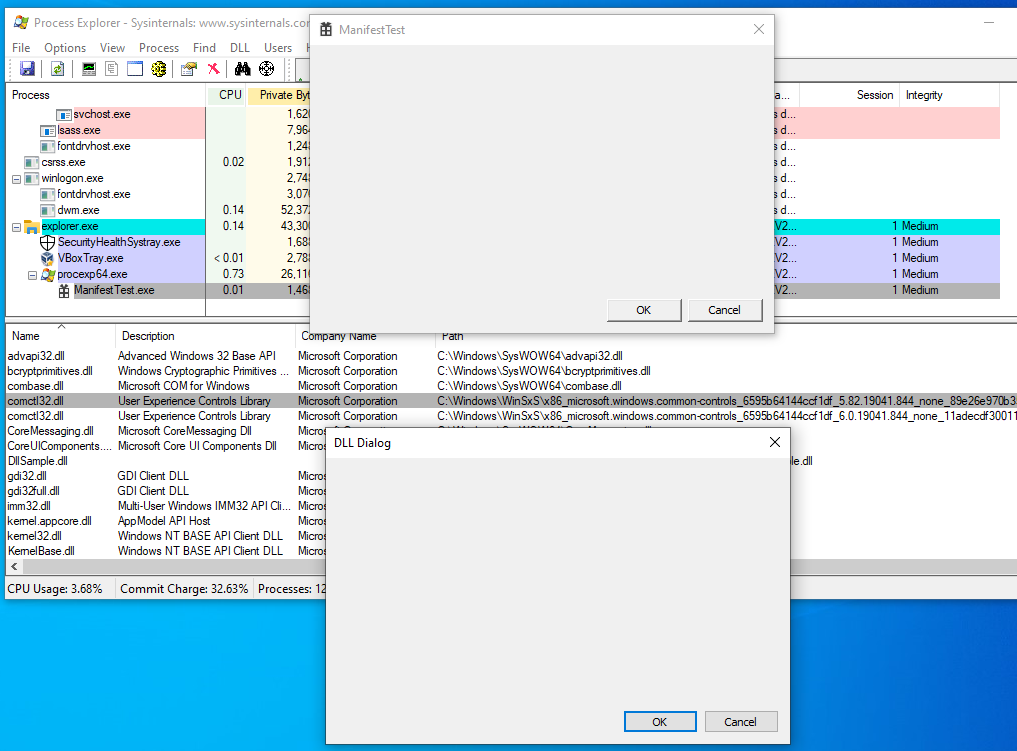Select the gdi32full.dll row
This screenshot has width=1017, height=751.
click(x=166, y=491)
